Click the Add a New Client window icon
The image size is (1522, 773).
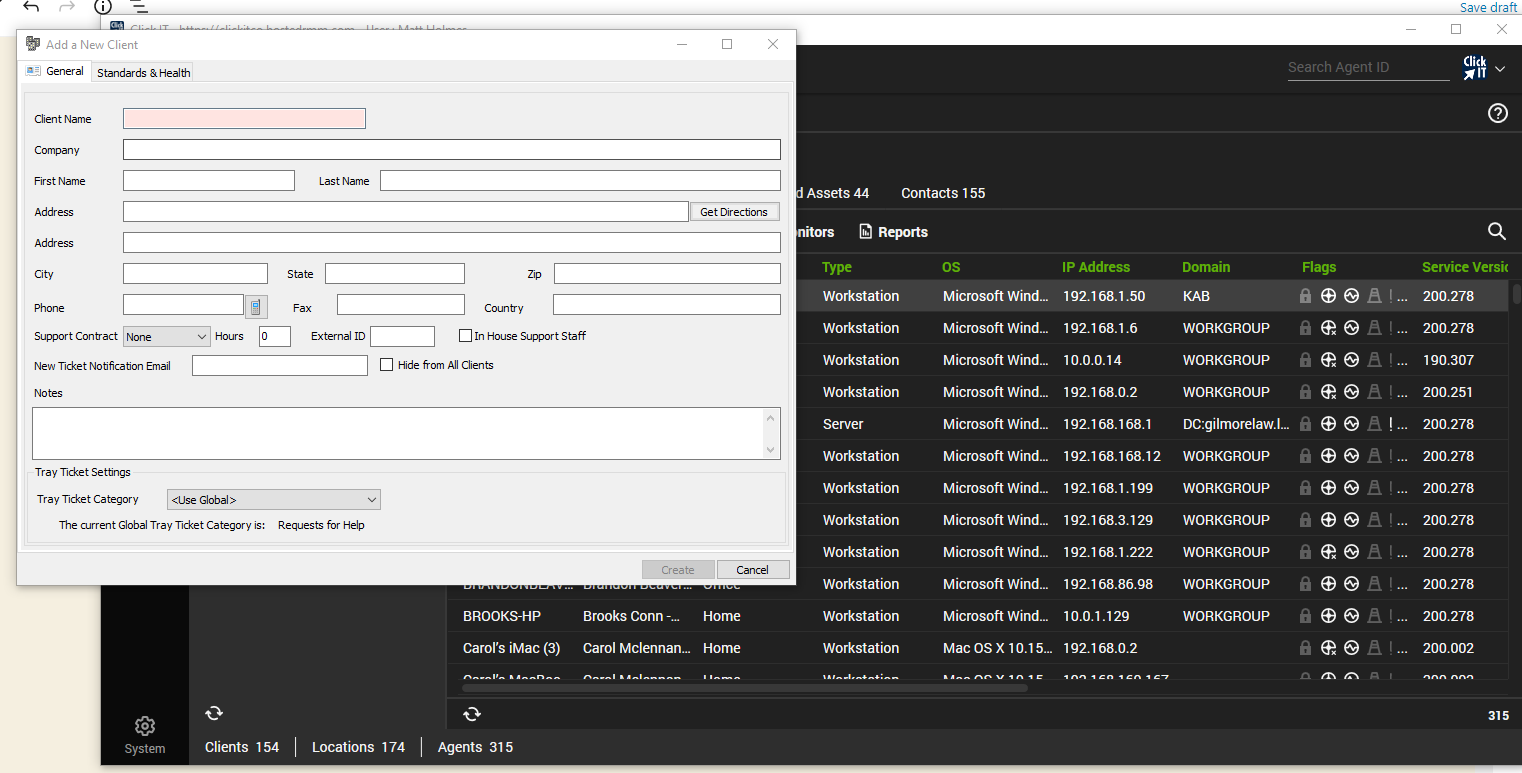(x=33, y=44)
